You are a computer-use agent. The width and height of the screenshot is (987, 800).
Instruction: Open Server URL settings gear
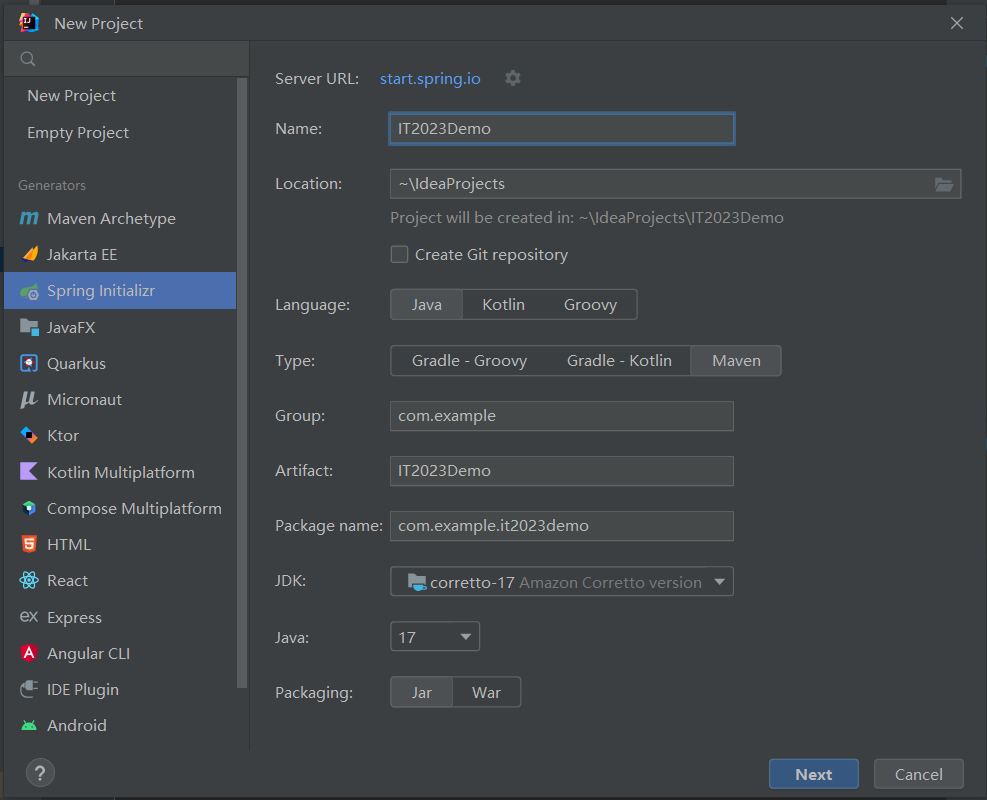pos(513,78)
